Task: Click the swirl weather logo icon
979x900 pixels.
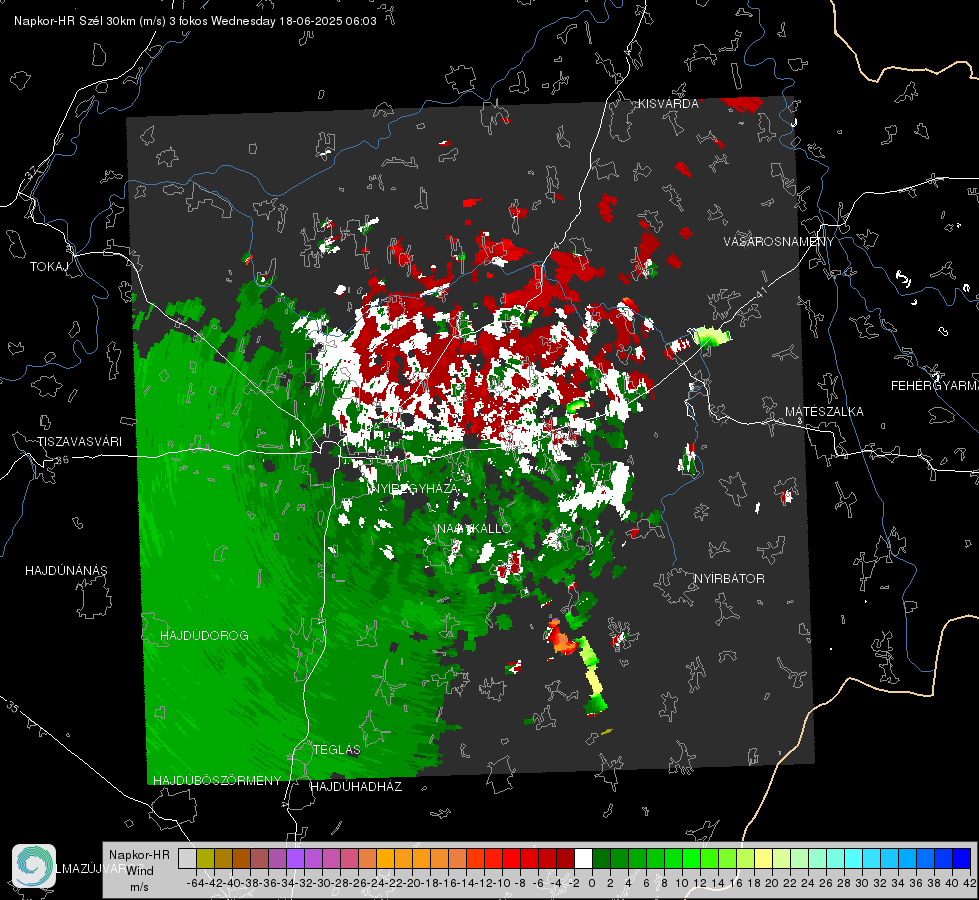Action: point(34,866)
